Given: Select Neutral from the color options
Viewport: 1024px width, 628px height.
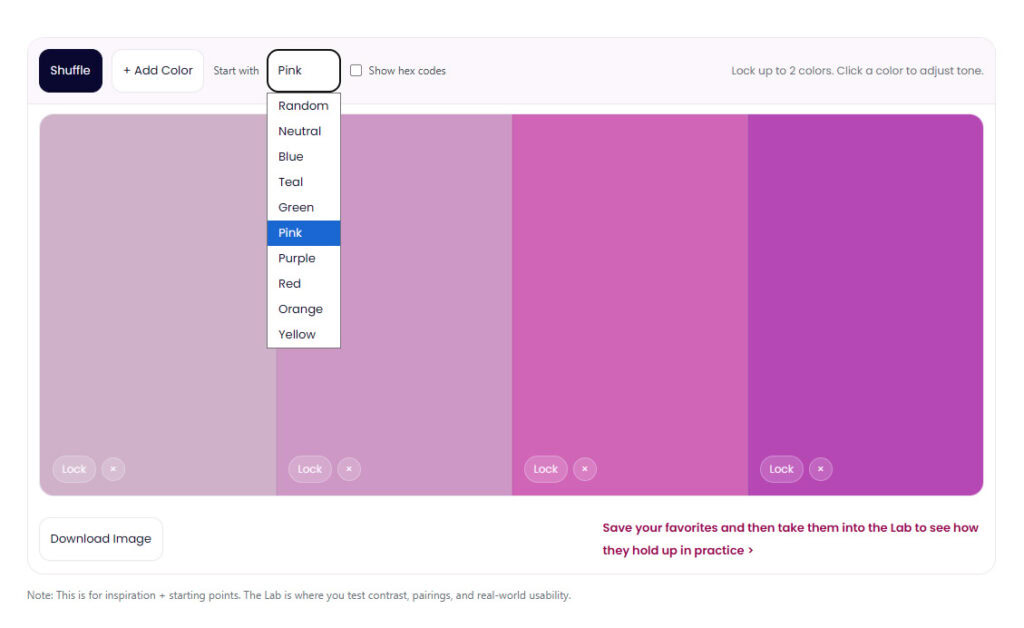Looking at the screenshot, I should click(299, 131).
